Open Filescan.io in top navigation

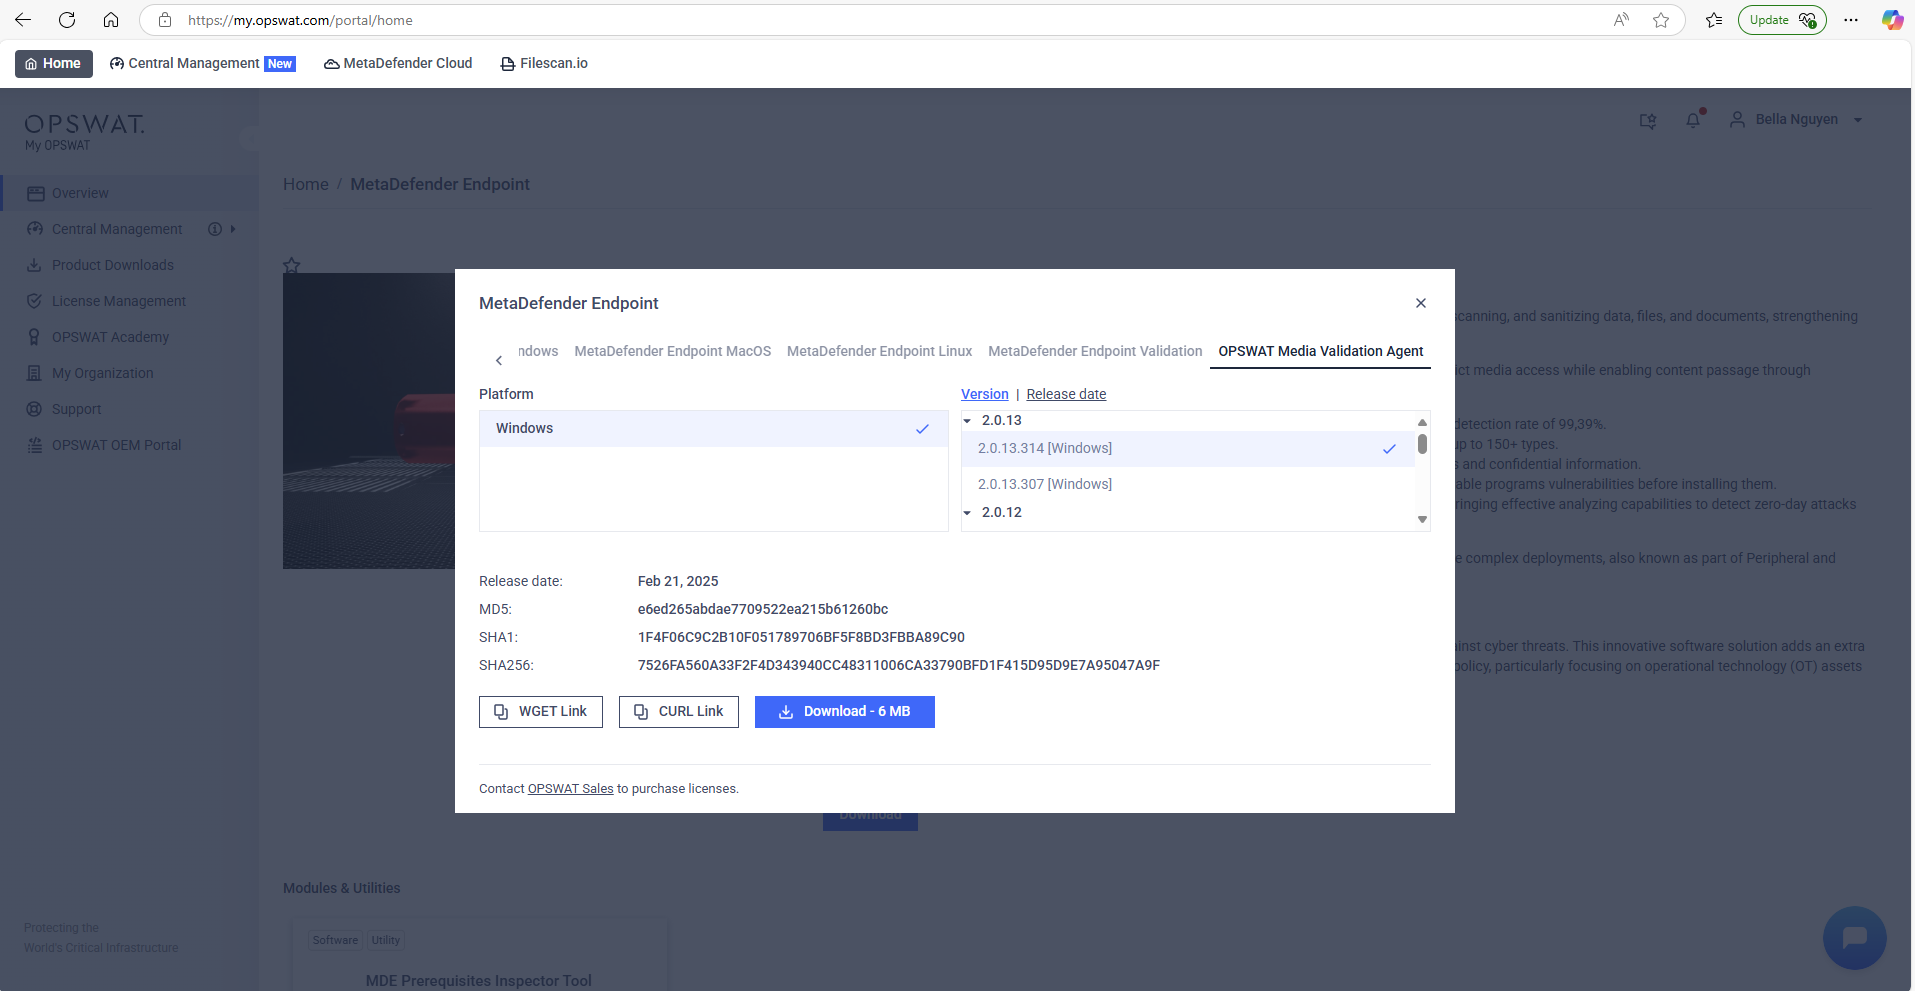tap(544, 63)
